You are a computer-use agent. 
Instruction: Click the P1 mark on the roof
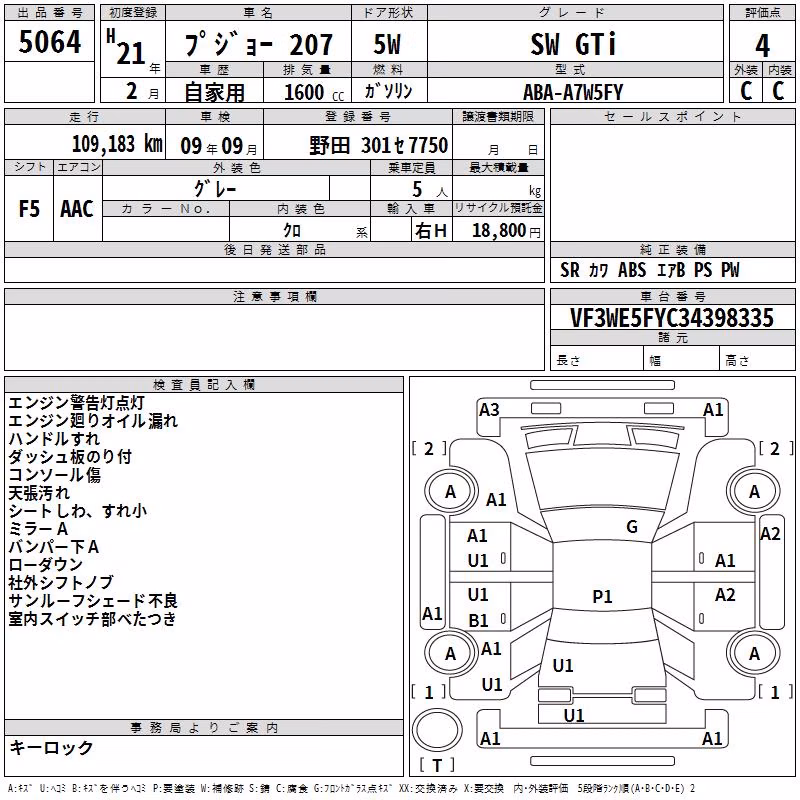602,596
